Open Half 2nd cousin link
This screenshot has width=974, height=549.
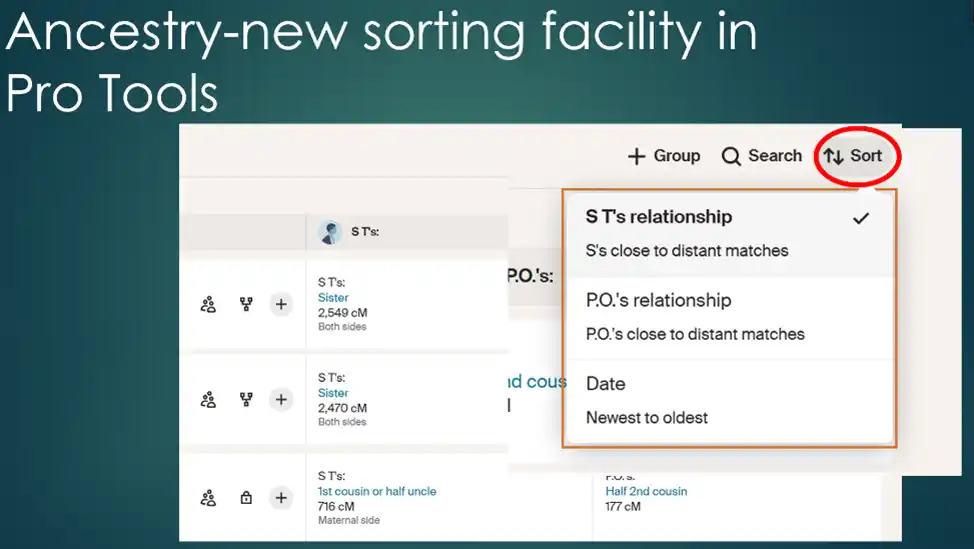click(646, 491)
